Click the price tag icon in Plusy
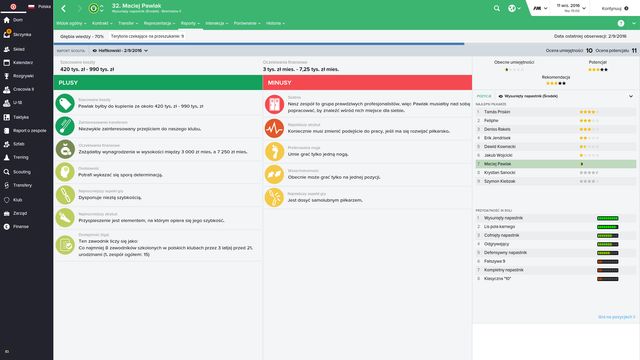 click(65, 103)
